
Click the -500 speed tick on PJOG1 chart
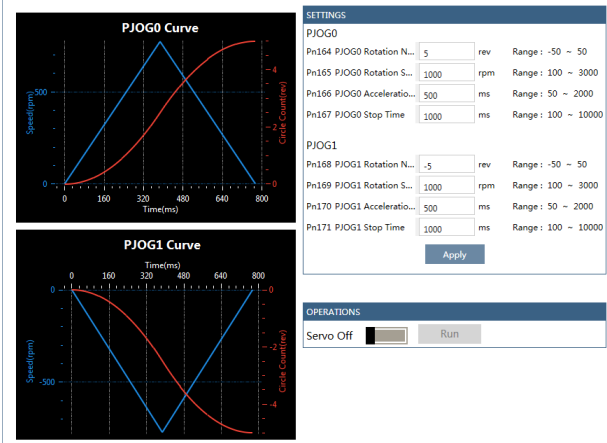tap(47, 382)
